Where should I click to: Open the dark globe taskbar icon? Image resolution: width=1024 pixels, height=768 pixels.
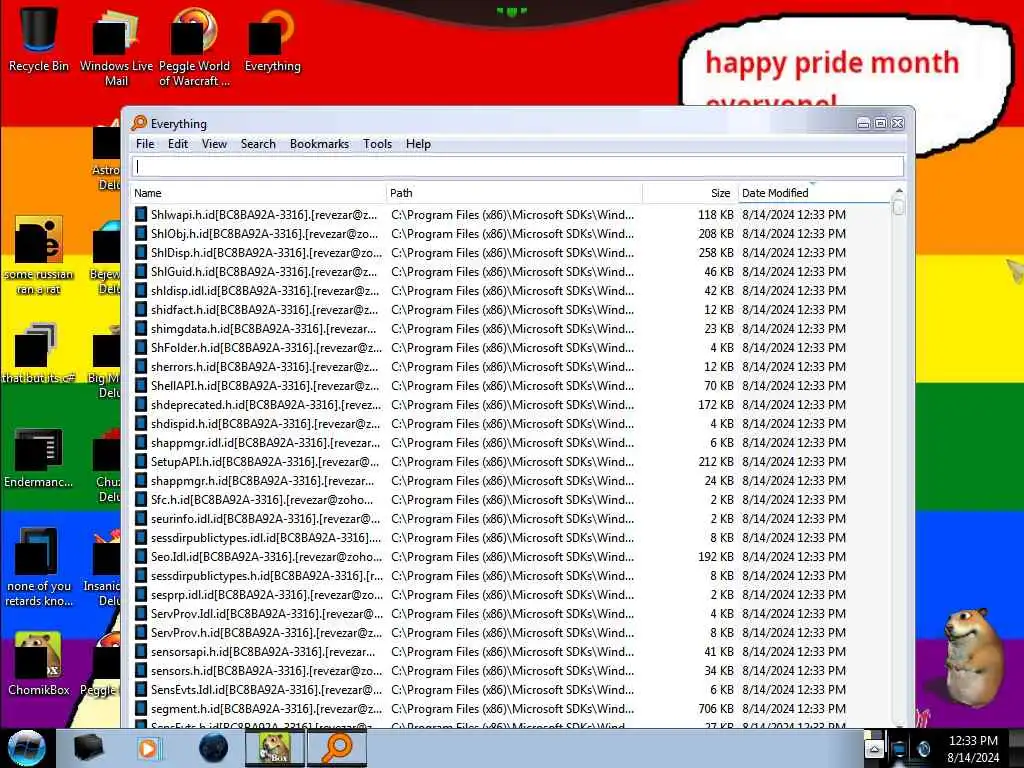click(x=213, y=748)
